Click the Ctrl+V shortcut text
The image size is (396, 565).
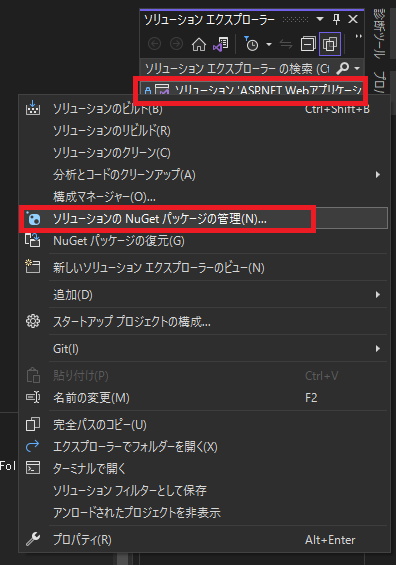pyautogui.click(x=321, y=376)
